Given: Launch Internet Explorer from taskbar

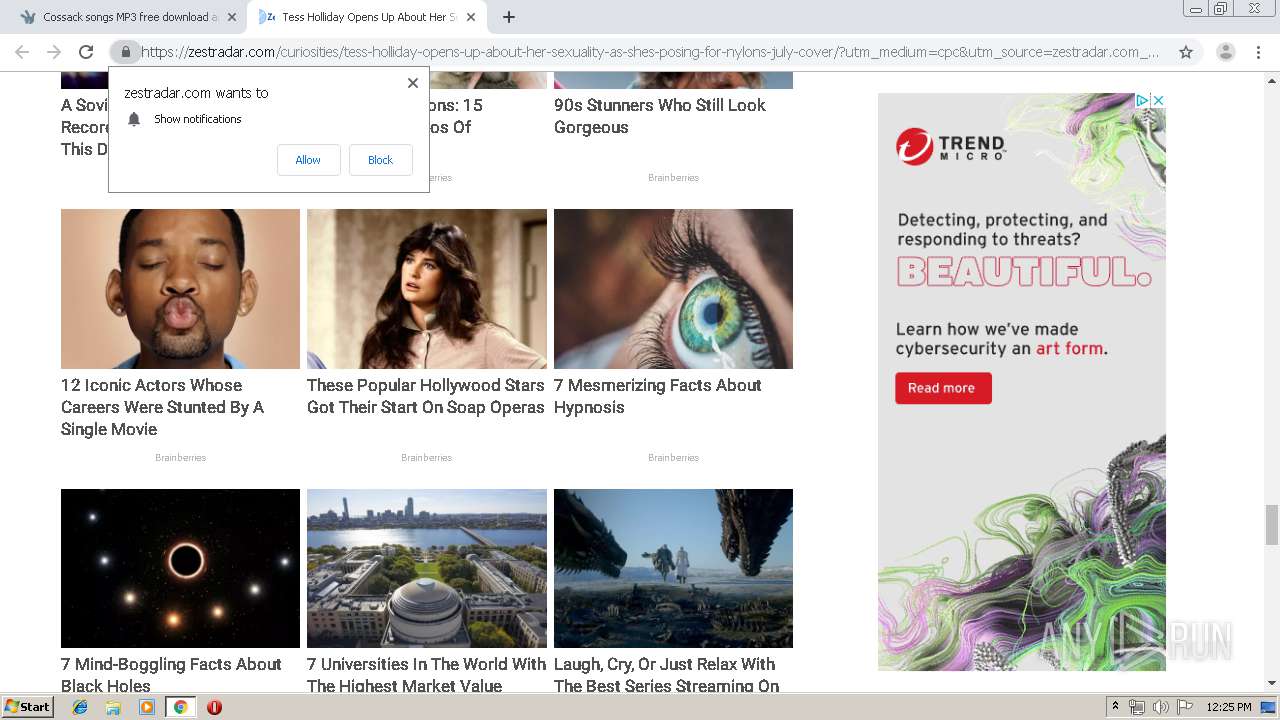Looking at the screenshot, I should click(x=80, y=707).
